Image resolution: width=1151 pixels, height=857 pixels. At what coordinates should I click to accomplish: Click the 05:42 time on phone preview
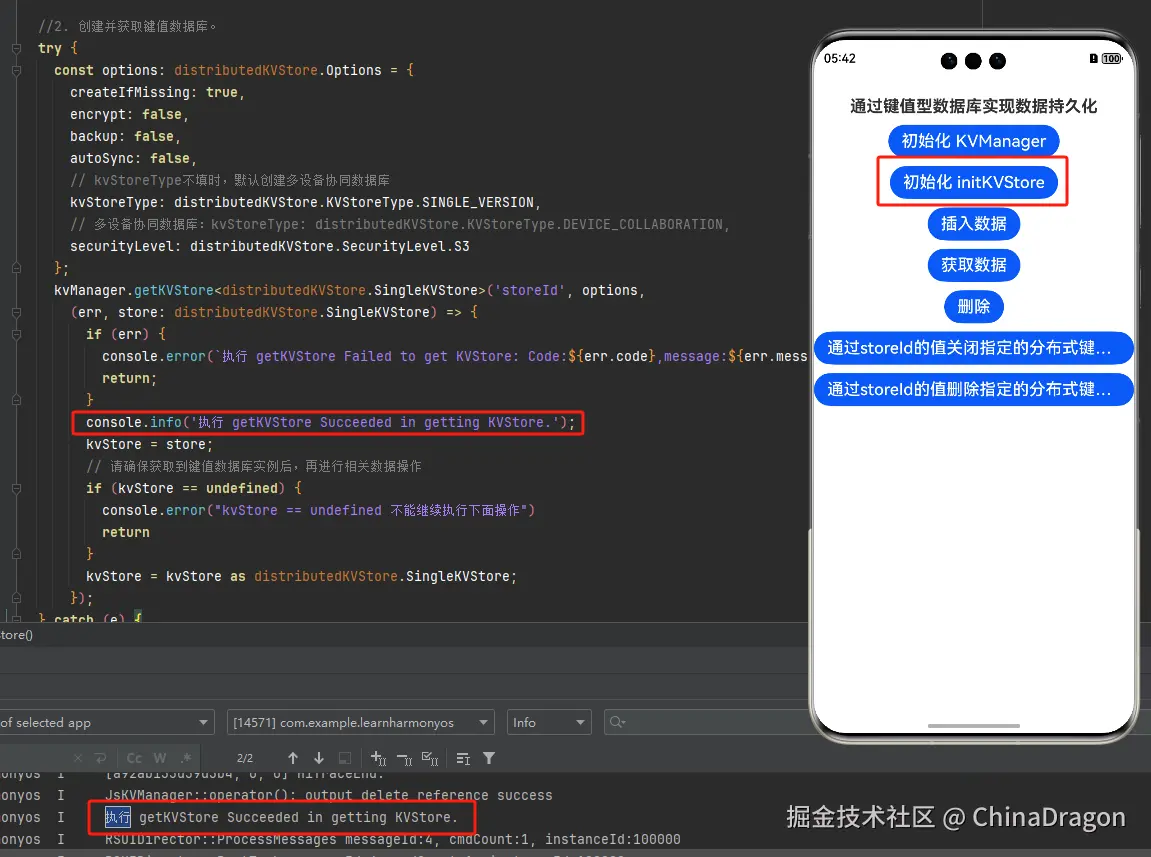[x=840, y=59]
